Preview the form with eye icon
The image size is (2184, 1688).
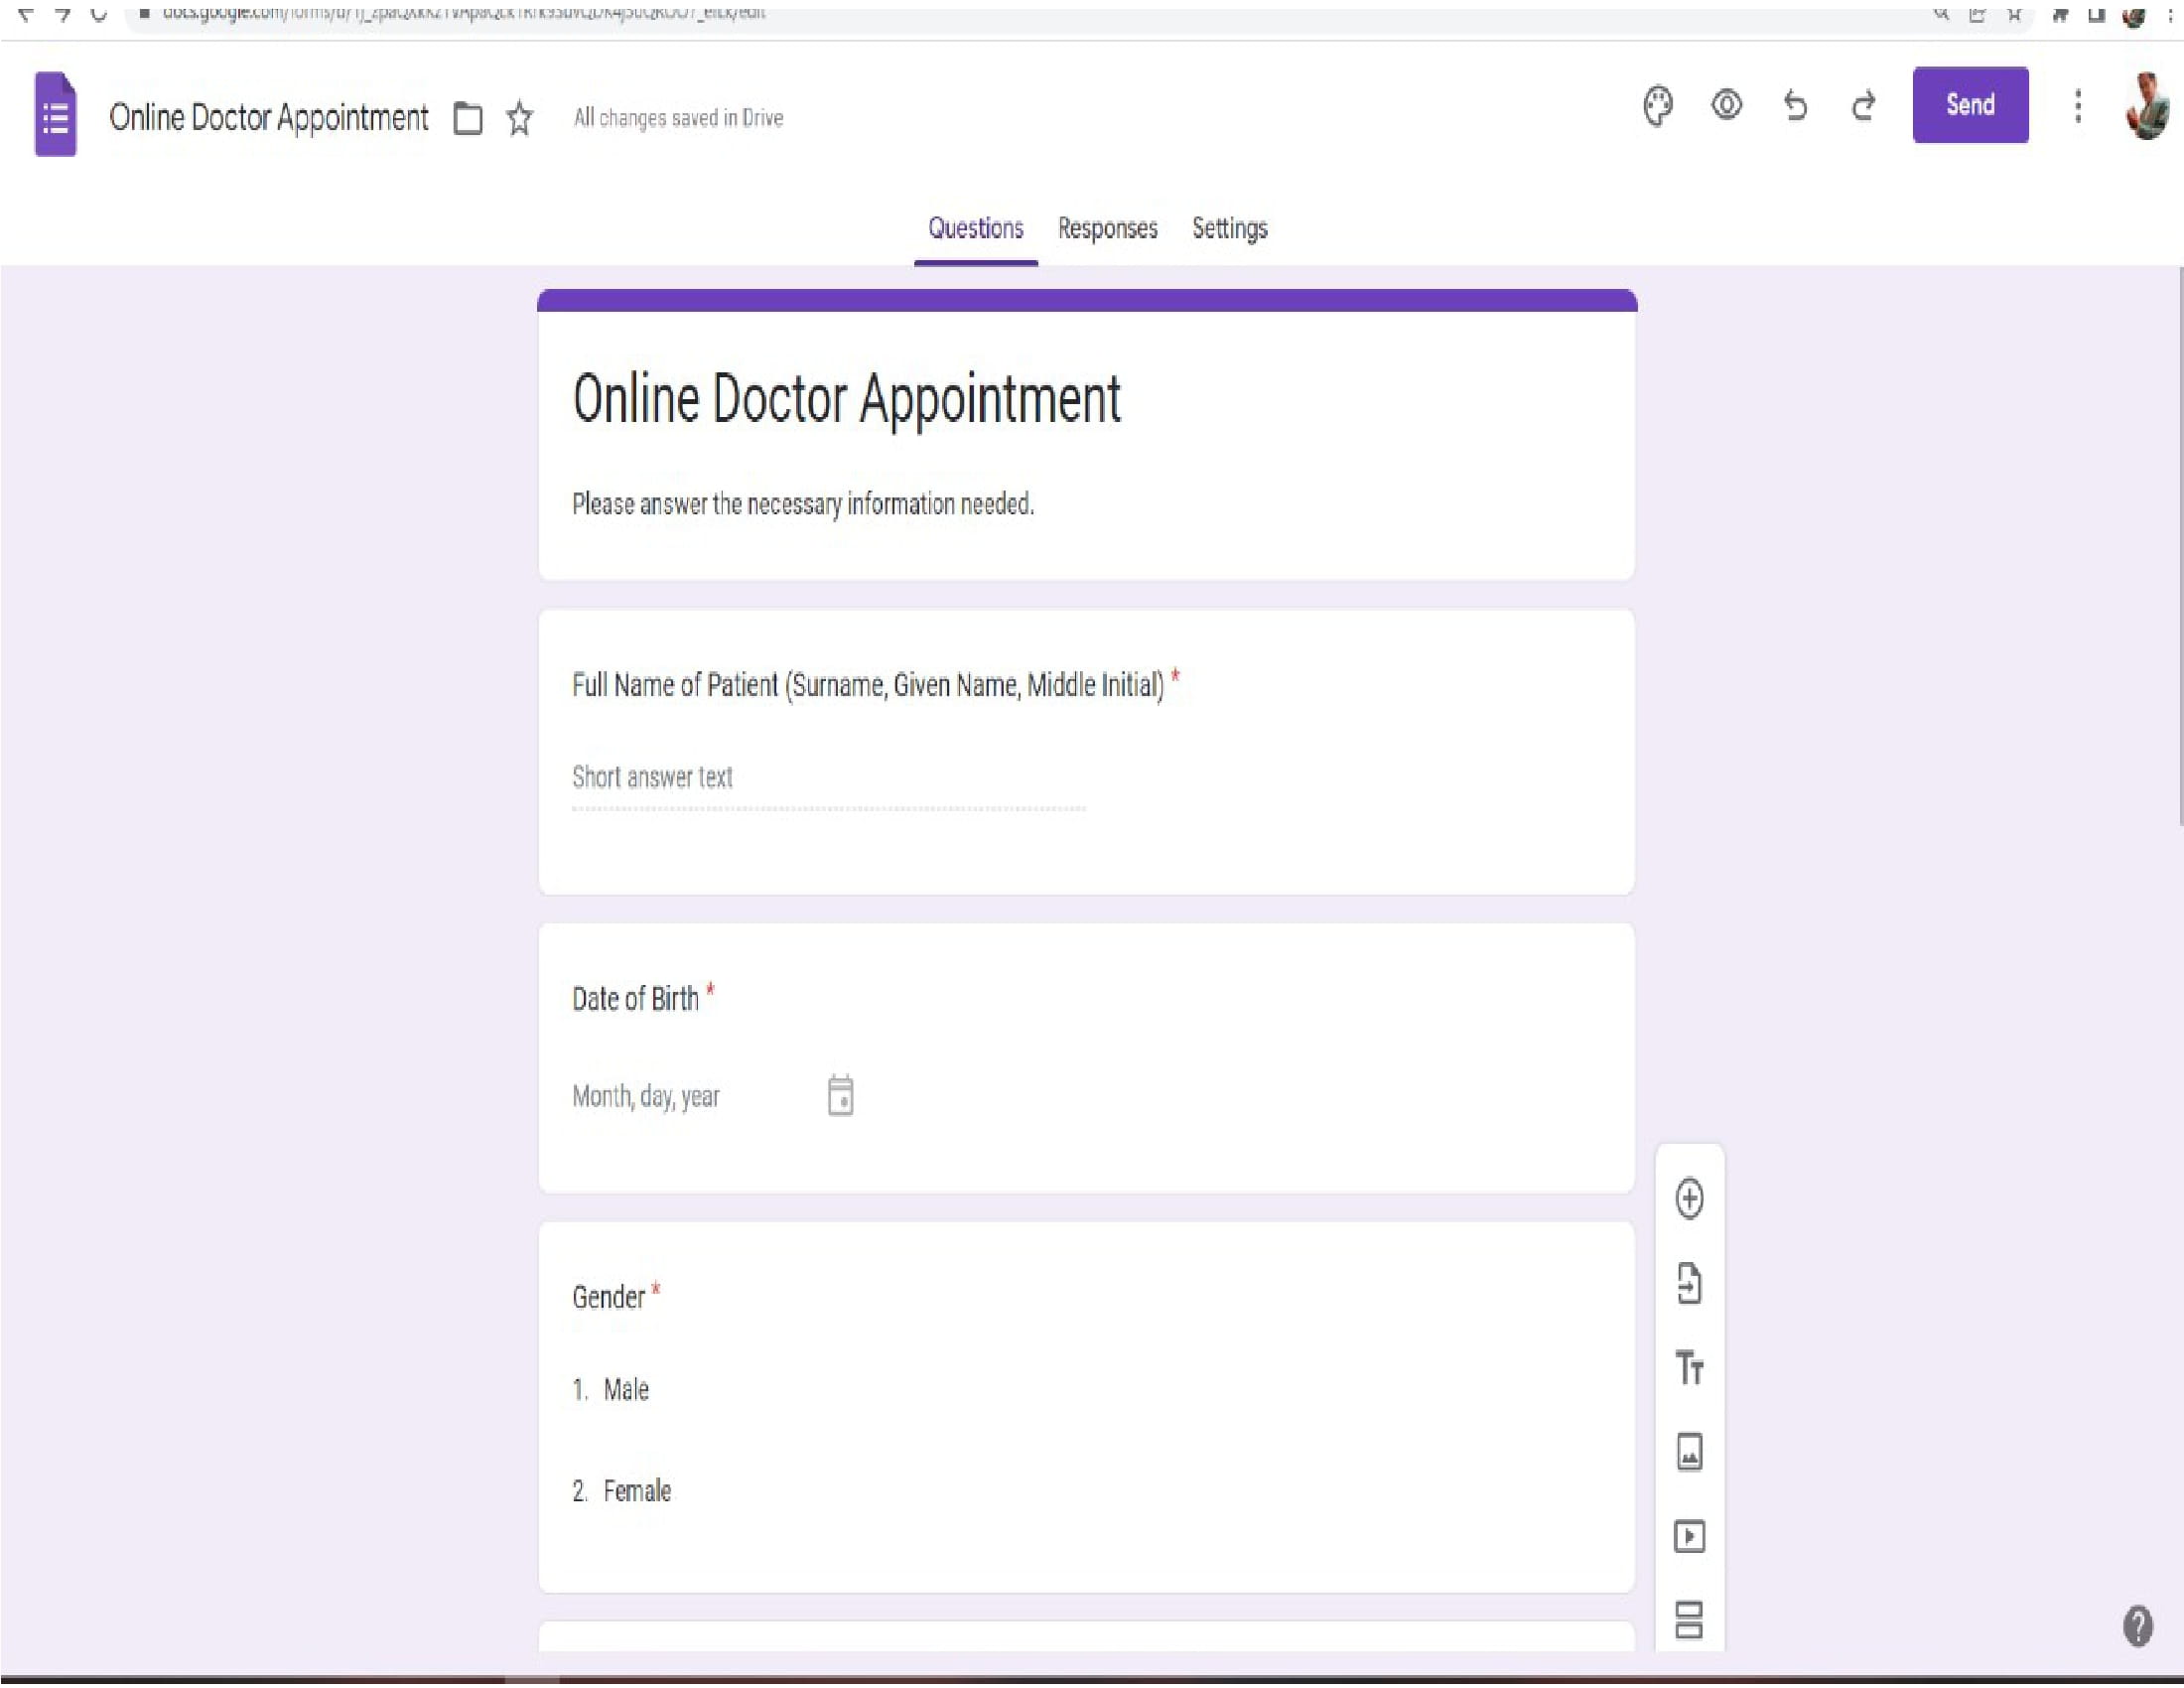(x=1726, y=105)
